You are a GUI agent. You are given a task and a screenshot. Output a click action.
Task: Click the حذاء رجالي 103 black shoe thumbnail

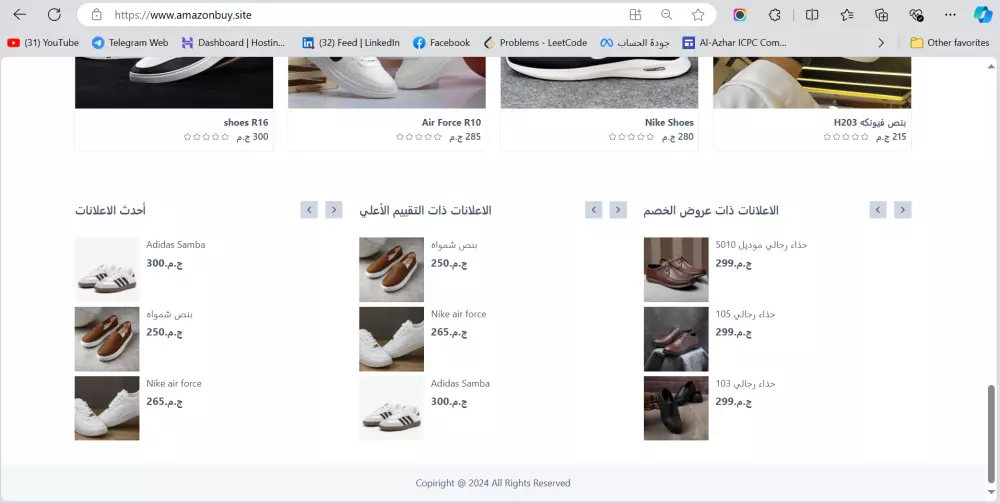click(x=676, y=408)
